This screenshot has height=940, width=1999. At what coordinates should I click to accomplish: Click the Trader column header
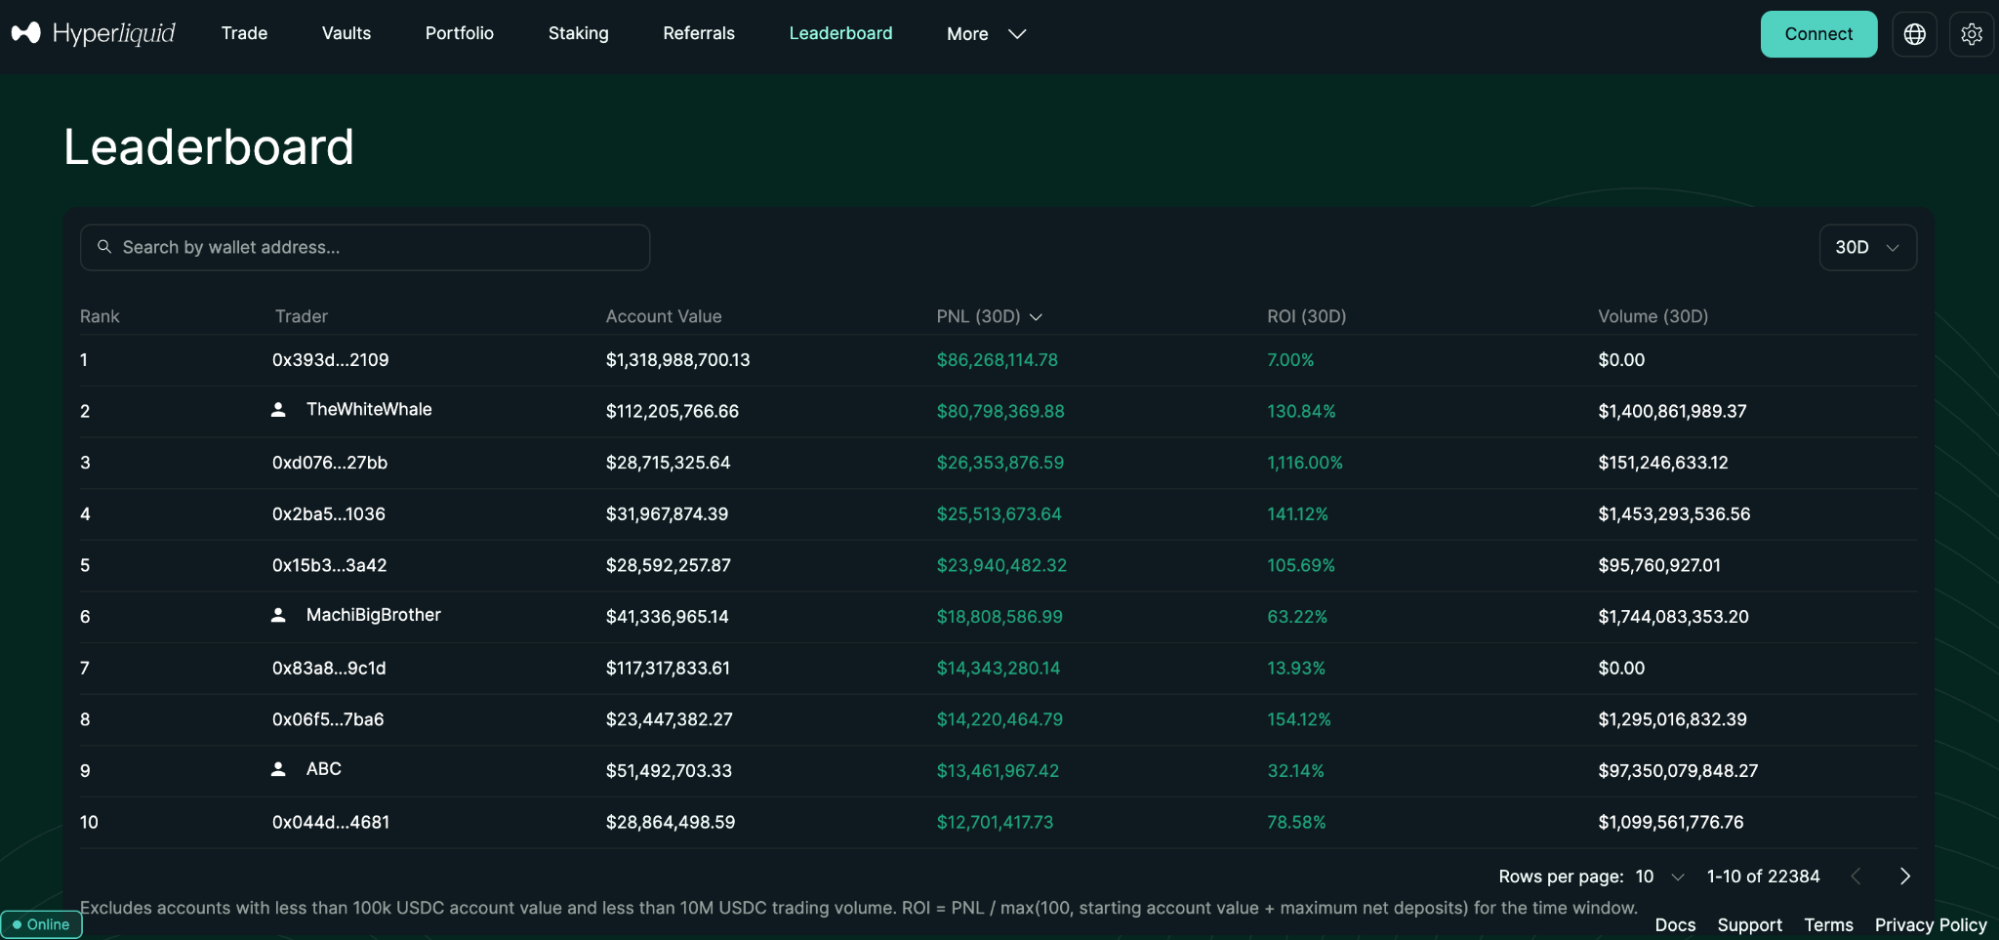click(x=301, y=316)
